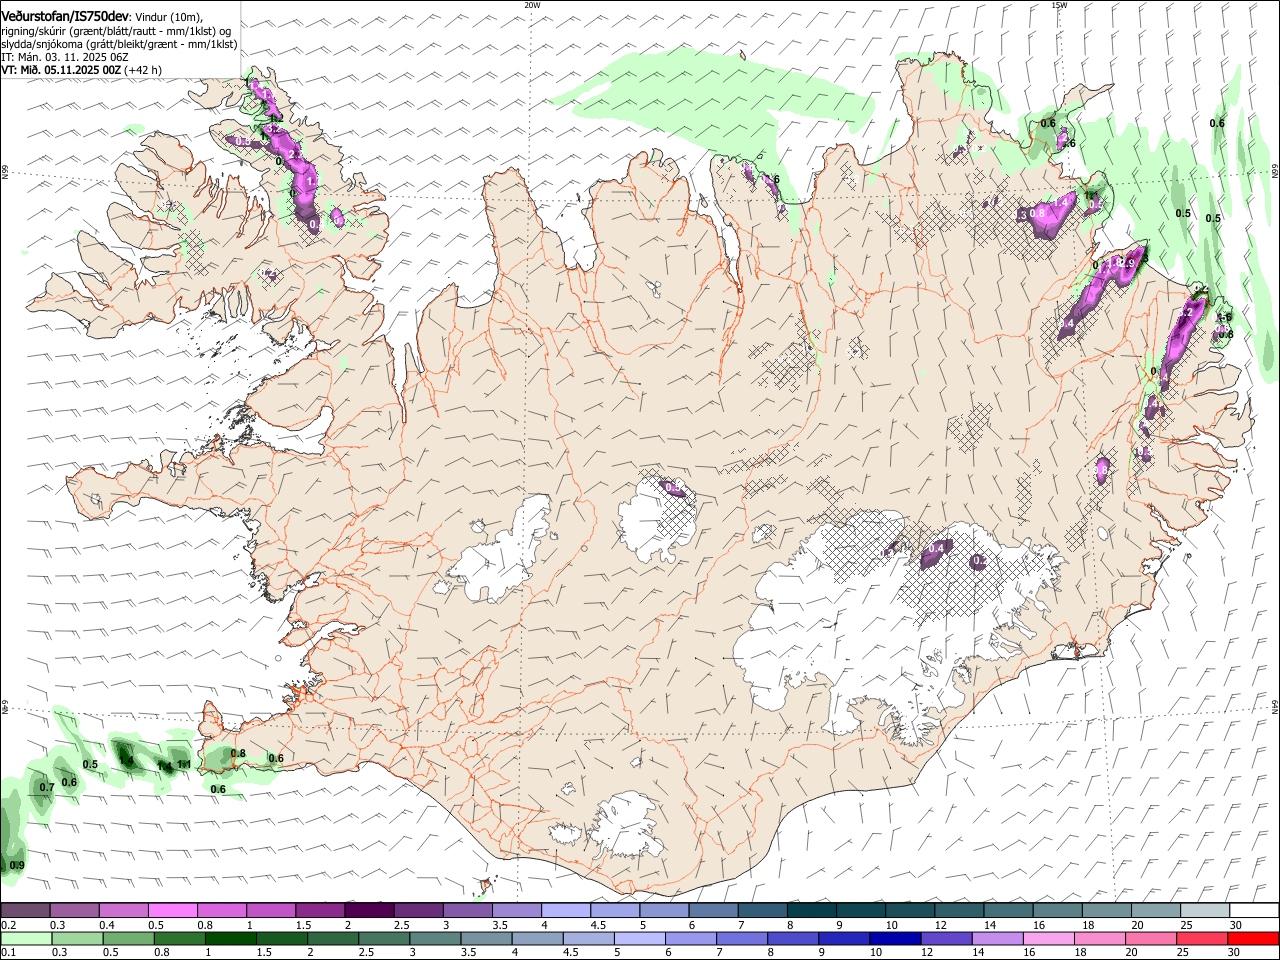Select light lavender upper legend swatch 4–4.5

tap(564, 910)
